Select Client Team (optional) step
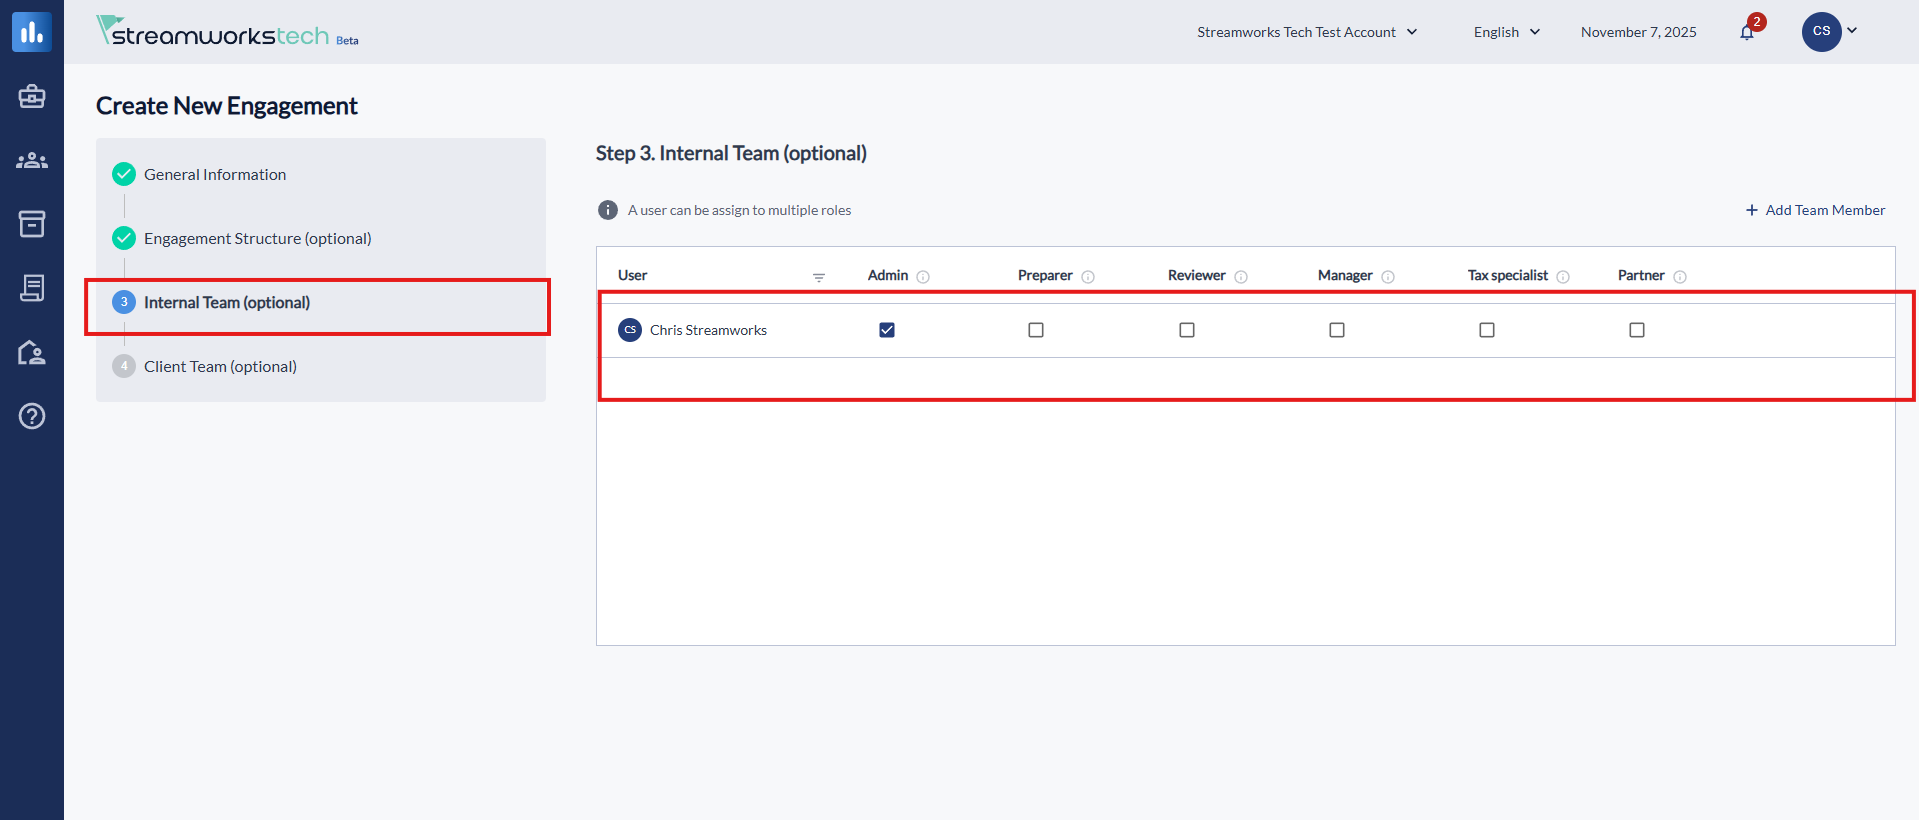This screenshot has height=820, width=1919. pos(220,367)
